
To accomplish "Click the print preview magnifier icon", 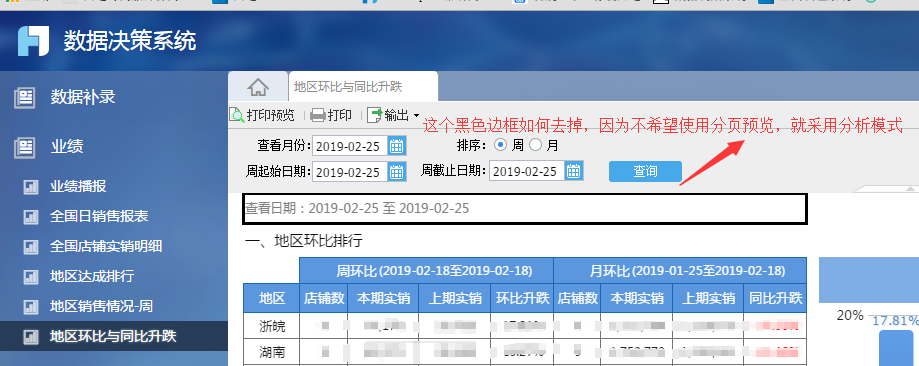I will [237, 115].
